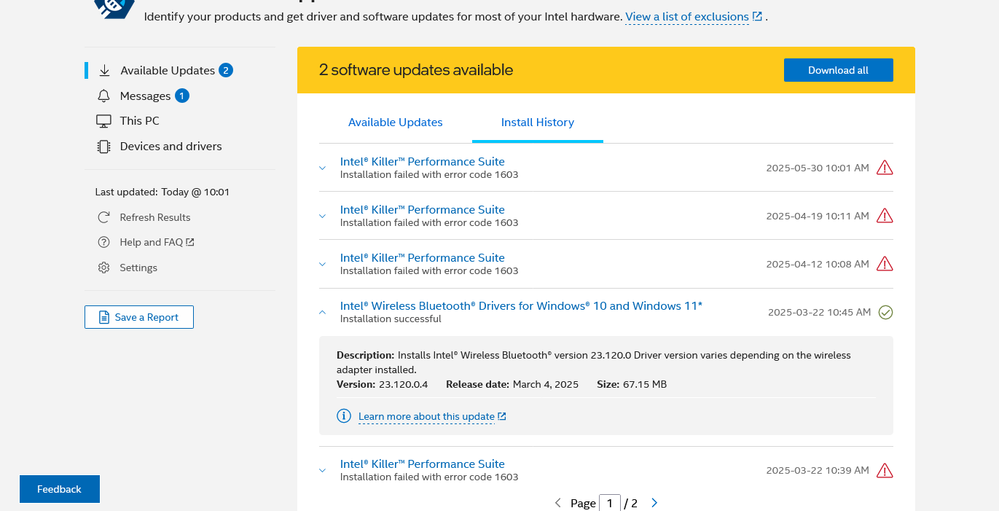Click the Settings gear icon
Image resolution: width=999 pixels, height=511 pixels.
pyautogui.click(x=103, y=268)
